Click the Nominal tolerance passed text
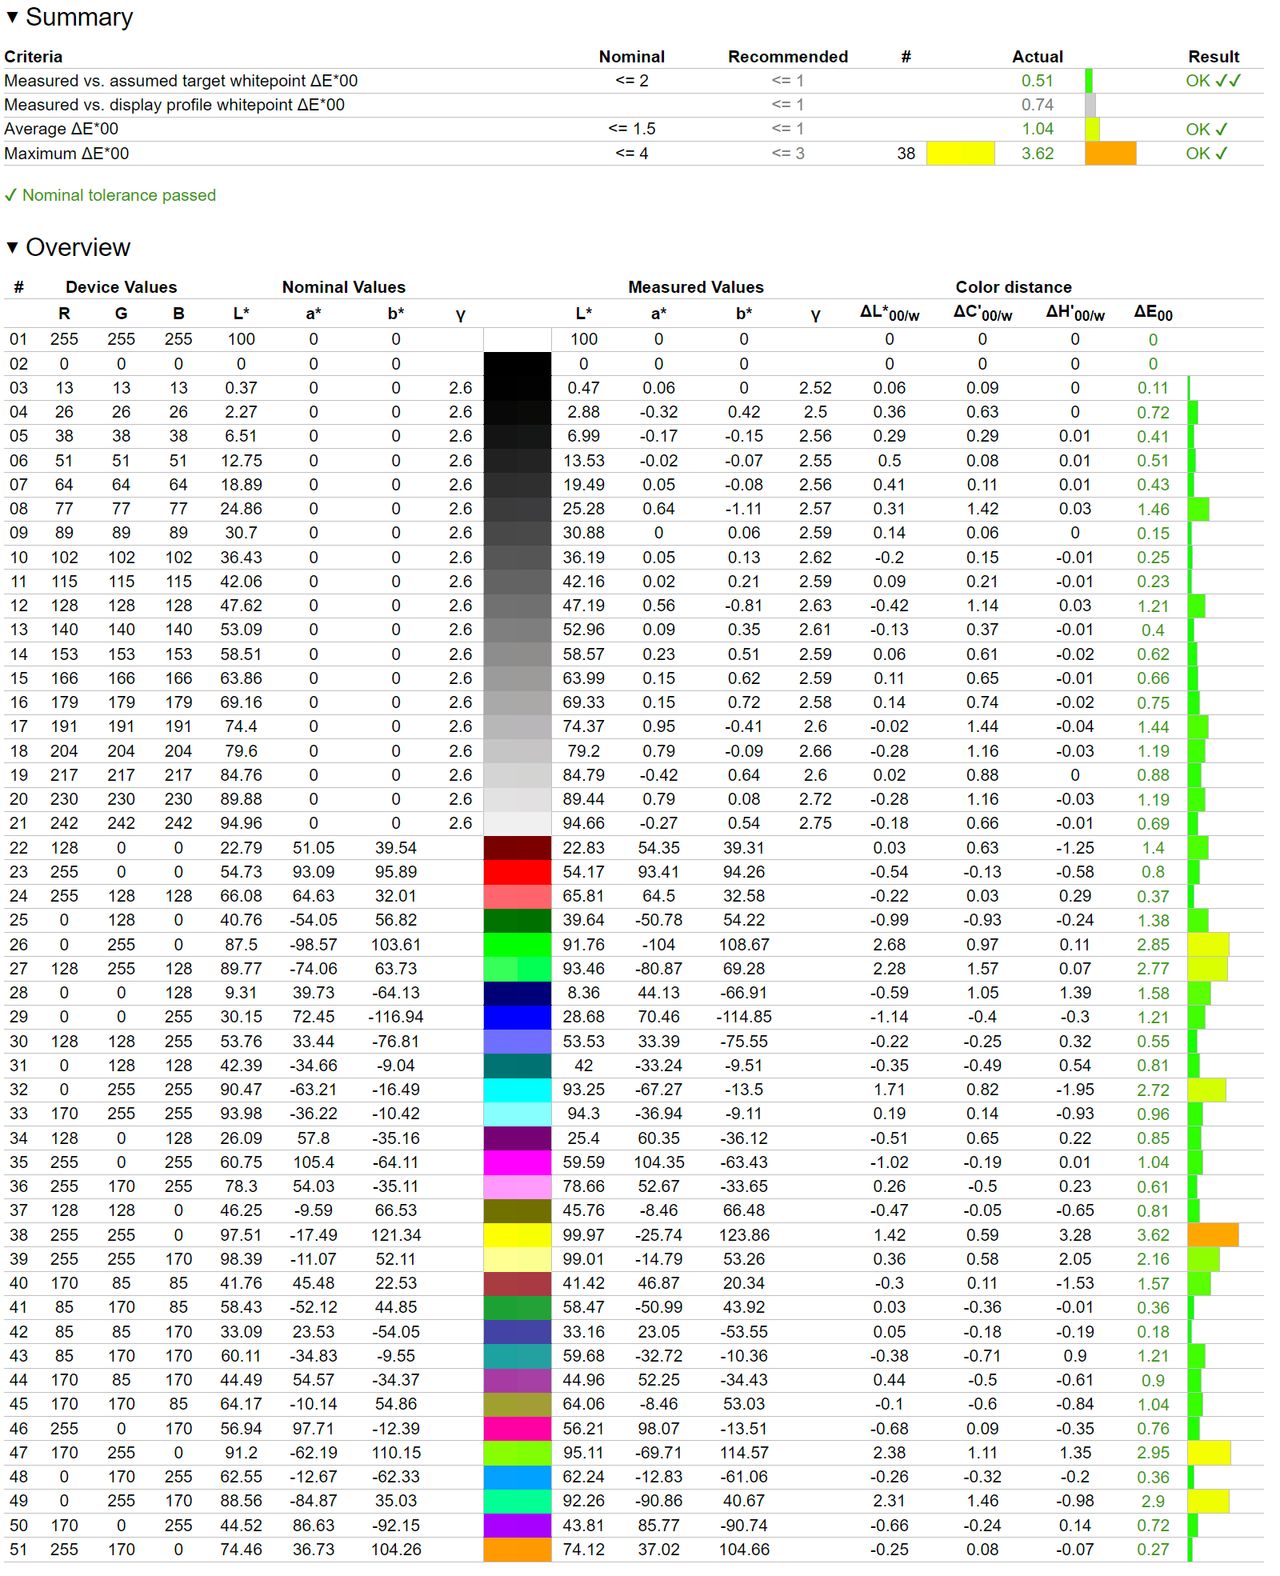The height and width of the screenshot is (1576, 1280). (x=119, y=195)
